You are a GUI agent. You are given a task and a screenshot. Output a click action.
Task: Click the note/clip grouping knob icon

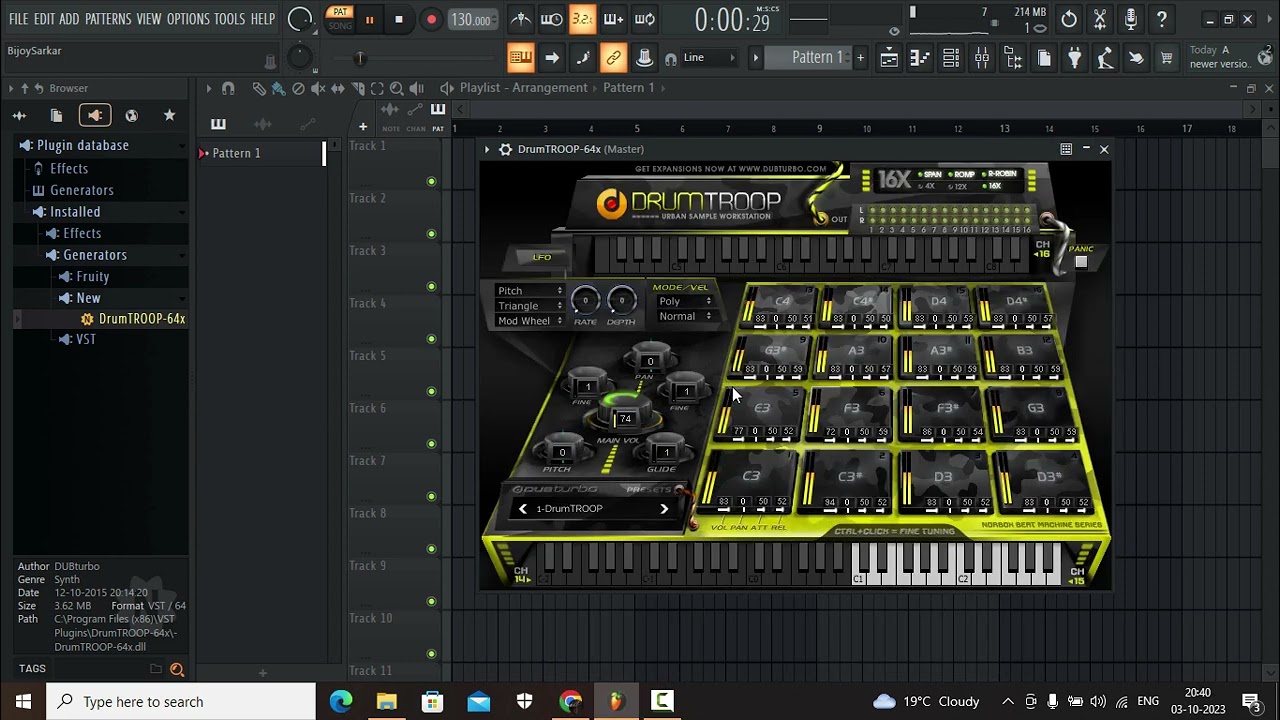coord(645,58)
